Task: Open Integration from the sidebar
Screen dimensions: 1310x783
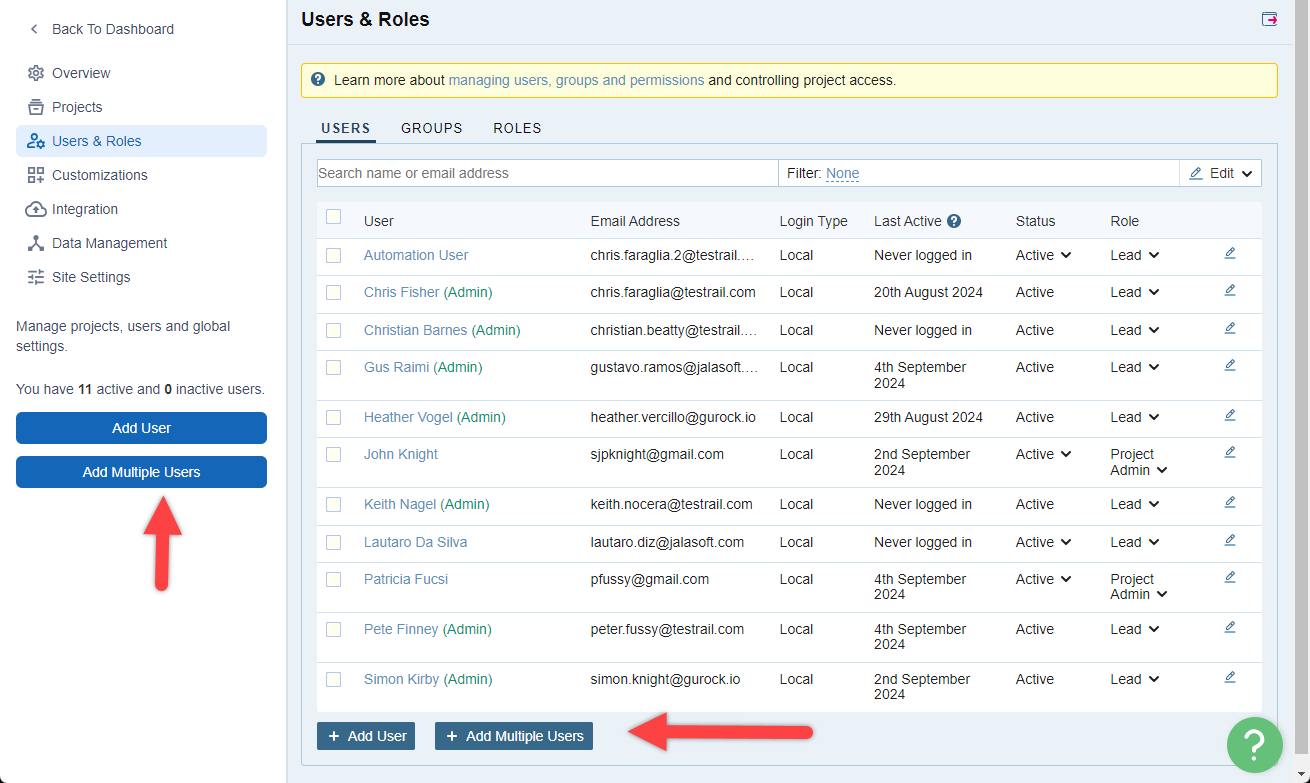Action: pyautogui.click(x=85, y=209)
